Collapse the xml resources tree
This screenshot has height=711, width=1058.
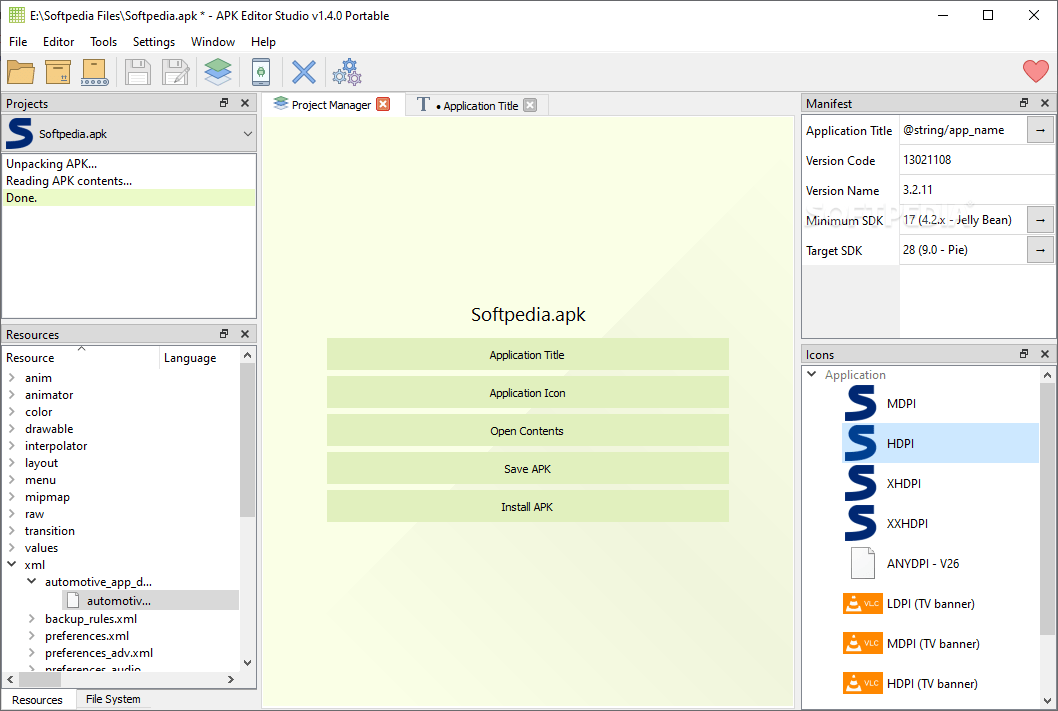[12, 564]
